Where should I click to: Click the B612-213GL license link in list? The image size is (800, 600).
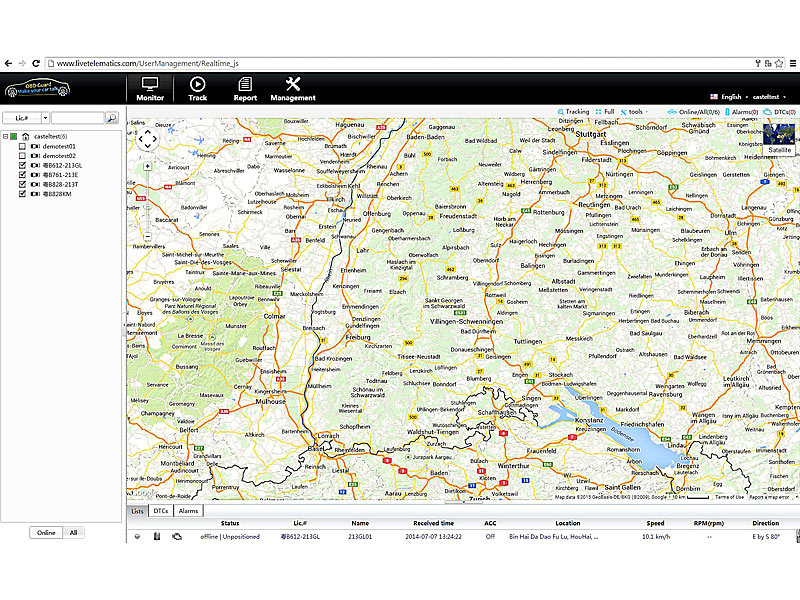tap(300, 536)
